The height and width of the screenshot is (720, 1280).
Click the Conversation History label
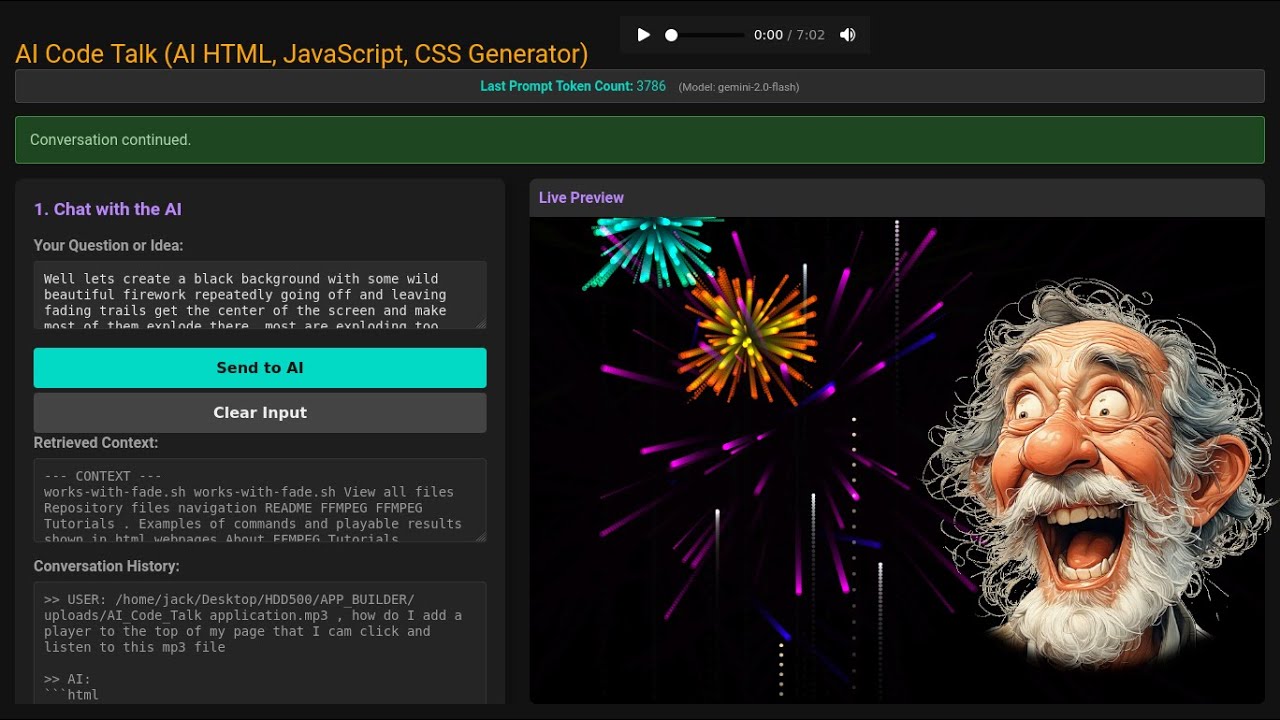(107, 566)
